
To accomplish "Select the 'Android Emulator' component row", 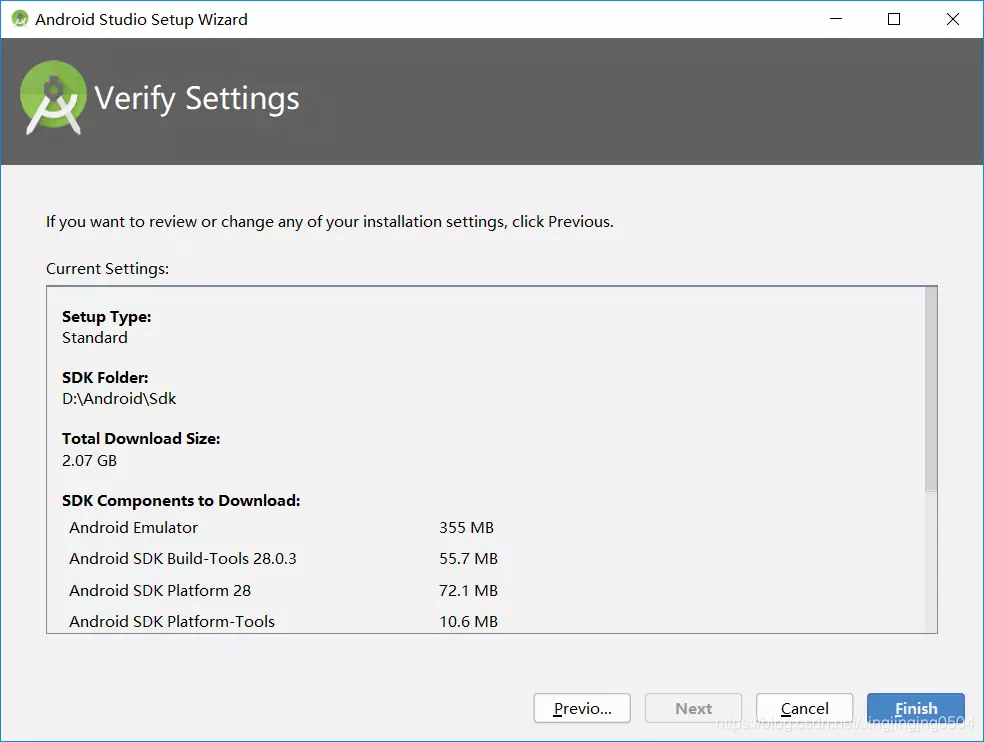I will (281, 527).
